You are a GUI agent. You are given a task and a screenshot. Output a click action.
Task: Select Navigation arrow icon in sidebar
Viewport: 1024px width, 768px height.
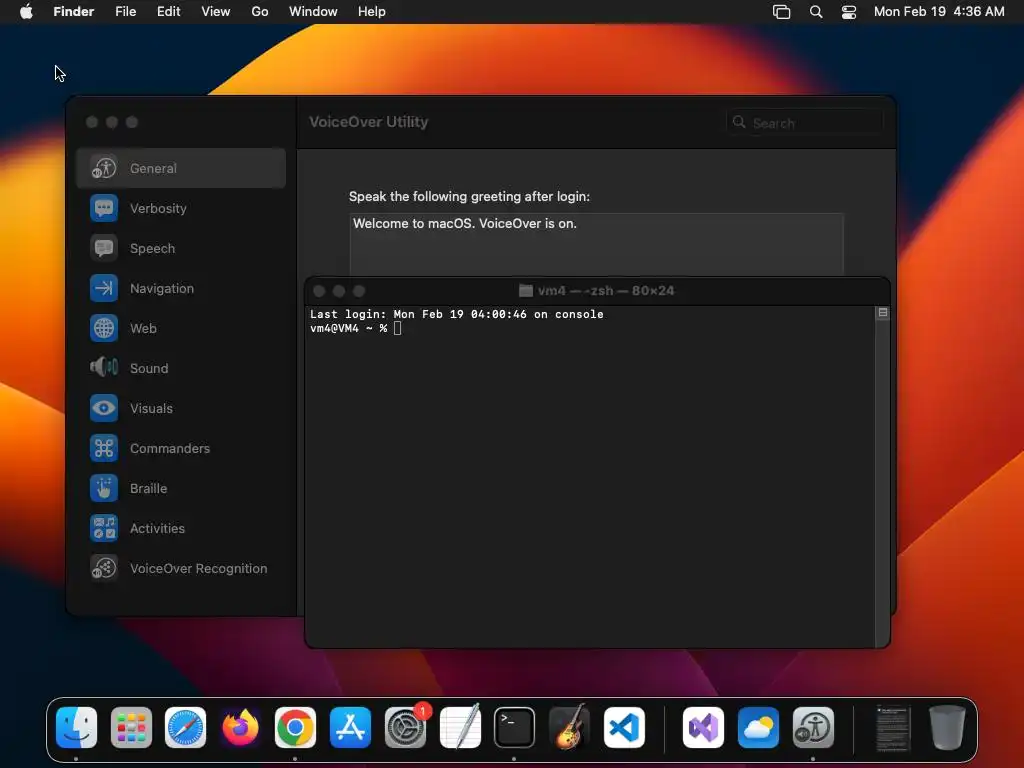104,288
